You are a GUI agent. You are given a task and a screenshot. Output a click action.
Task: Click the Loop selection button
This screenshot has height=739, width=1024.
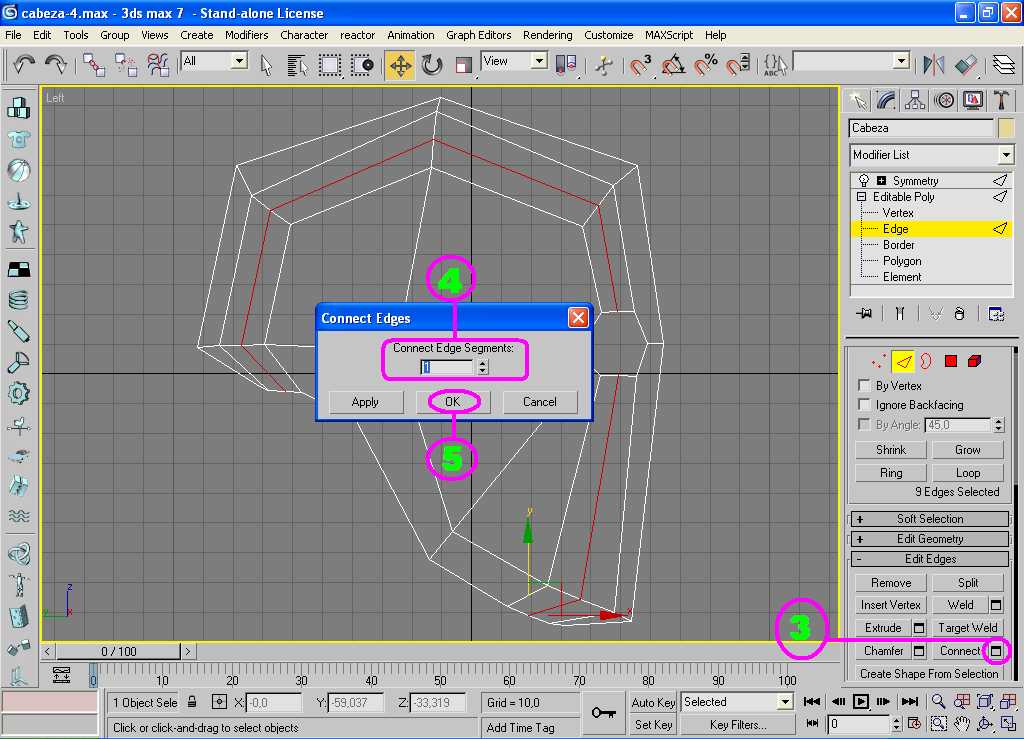pyautogui.click(x=967, y=473)
